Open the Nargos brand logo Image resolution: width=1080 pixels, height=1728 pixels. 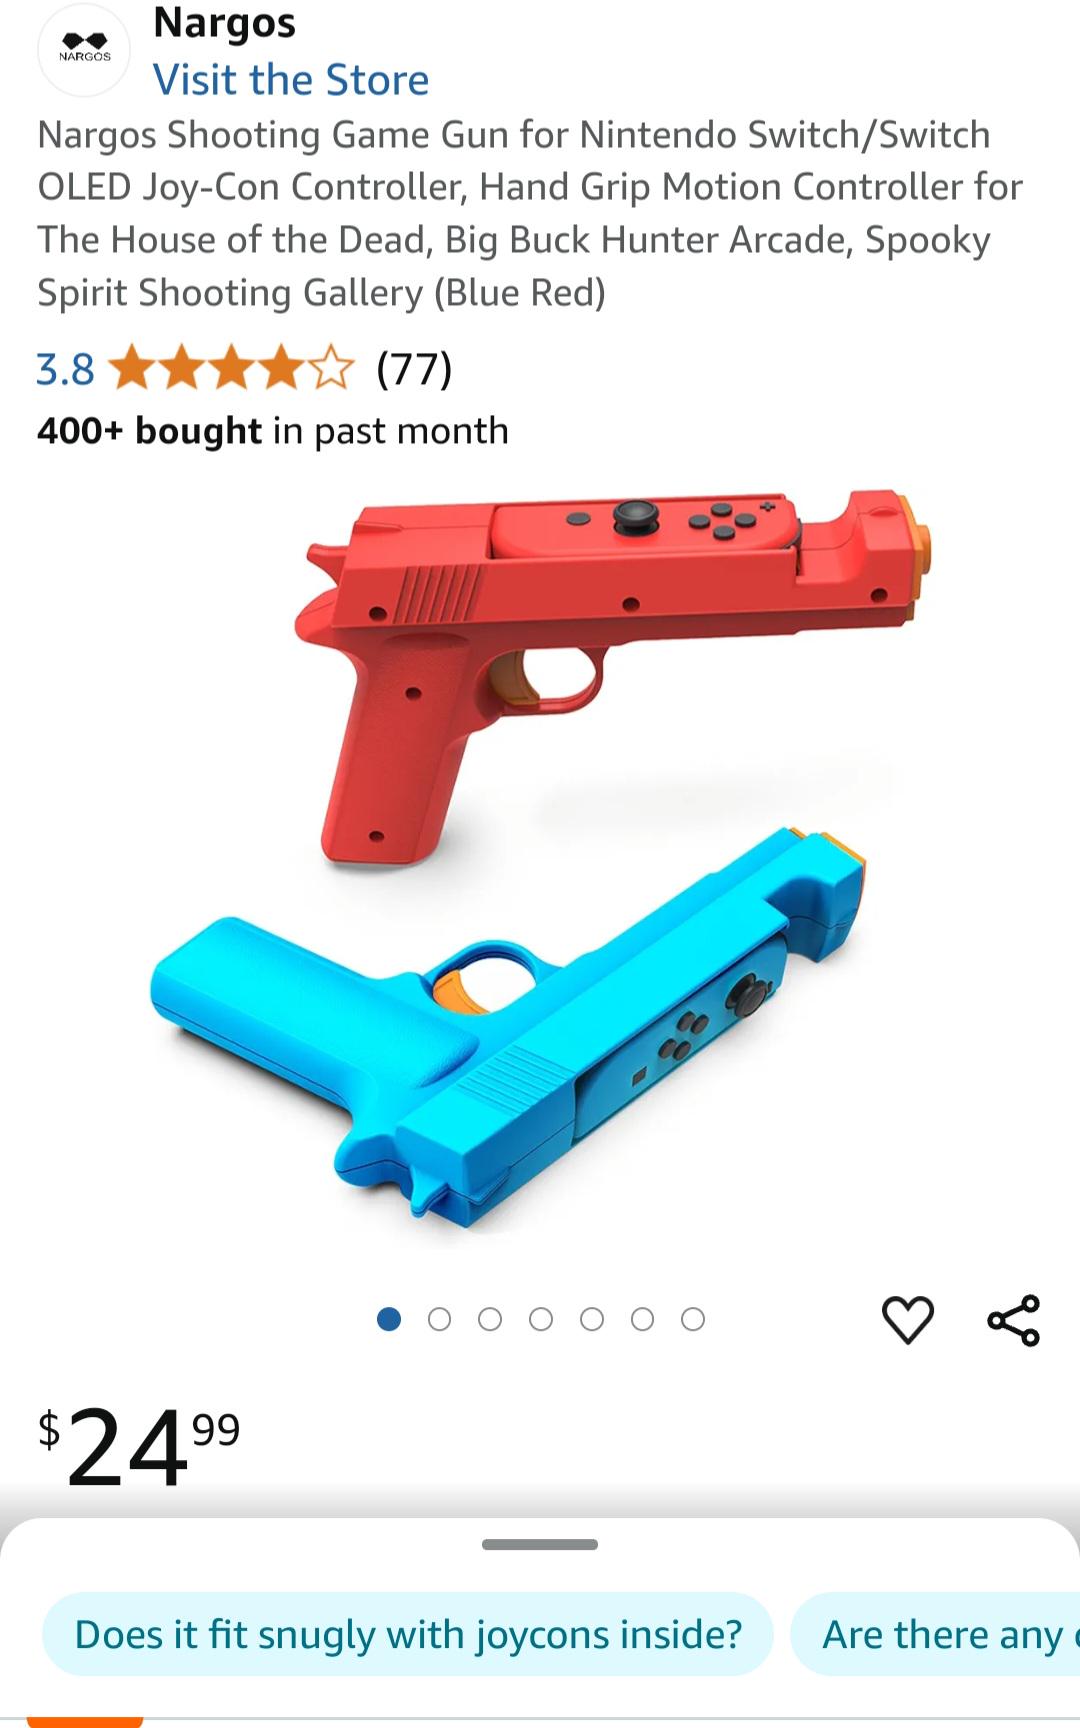[85, 49]
